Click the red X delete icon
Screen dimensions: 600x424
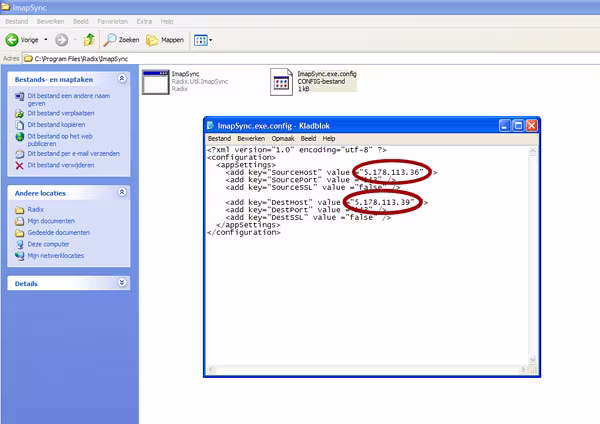[x=20, y=165]
